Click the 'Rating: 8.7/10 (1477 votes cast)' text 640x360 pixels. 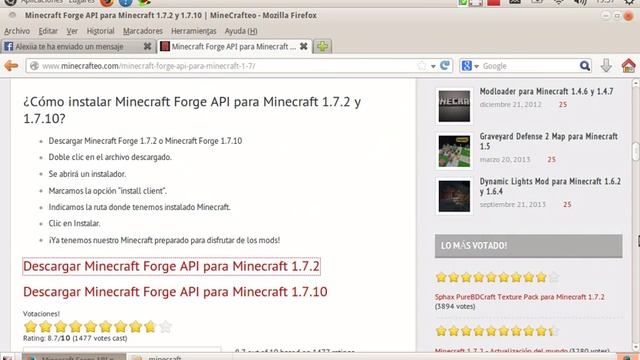tap(75, 338)
